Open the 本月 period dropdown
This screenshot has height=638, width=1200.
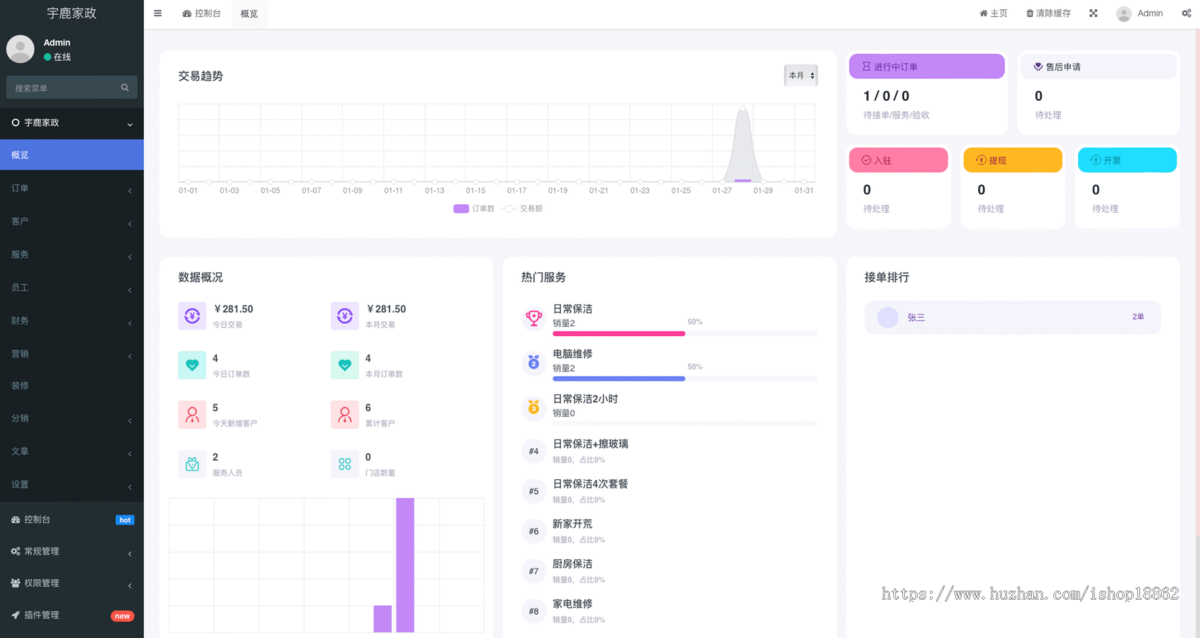(x=800, y=76)
